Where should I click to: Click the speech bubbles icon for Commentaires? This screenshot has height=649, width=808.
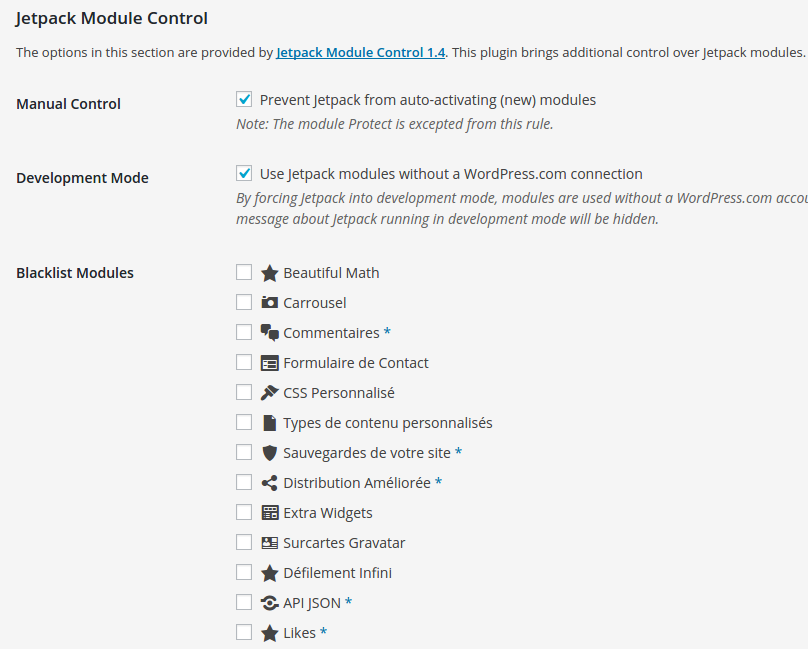point(269,333)
